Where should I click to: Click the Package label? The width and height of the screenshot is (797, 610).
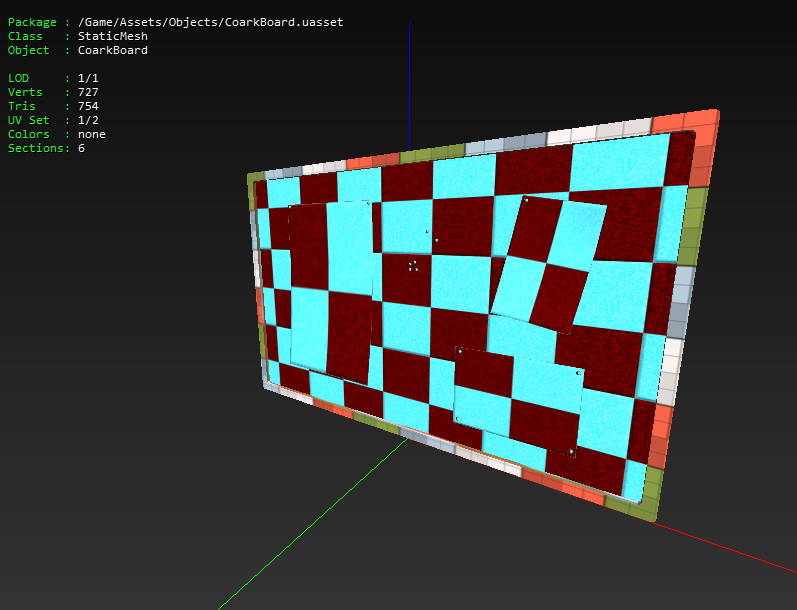[32, 22]
